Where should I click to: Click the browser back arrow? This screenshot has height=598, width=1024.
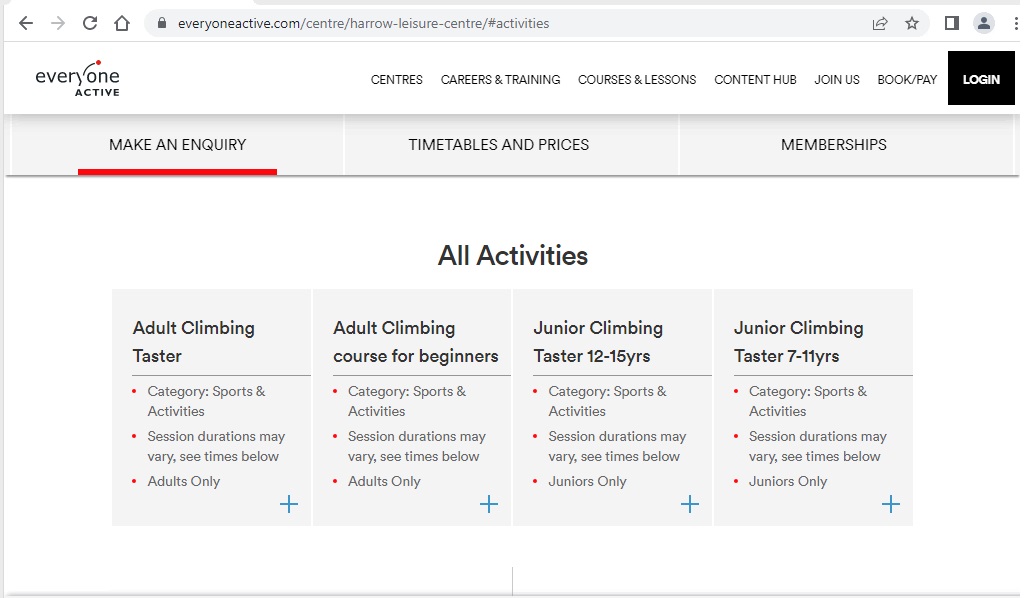(25, 24)
